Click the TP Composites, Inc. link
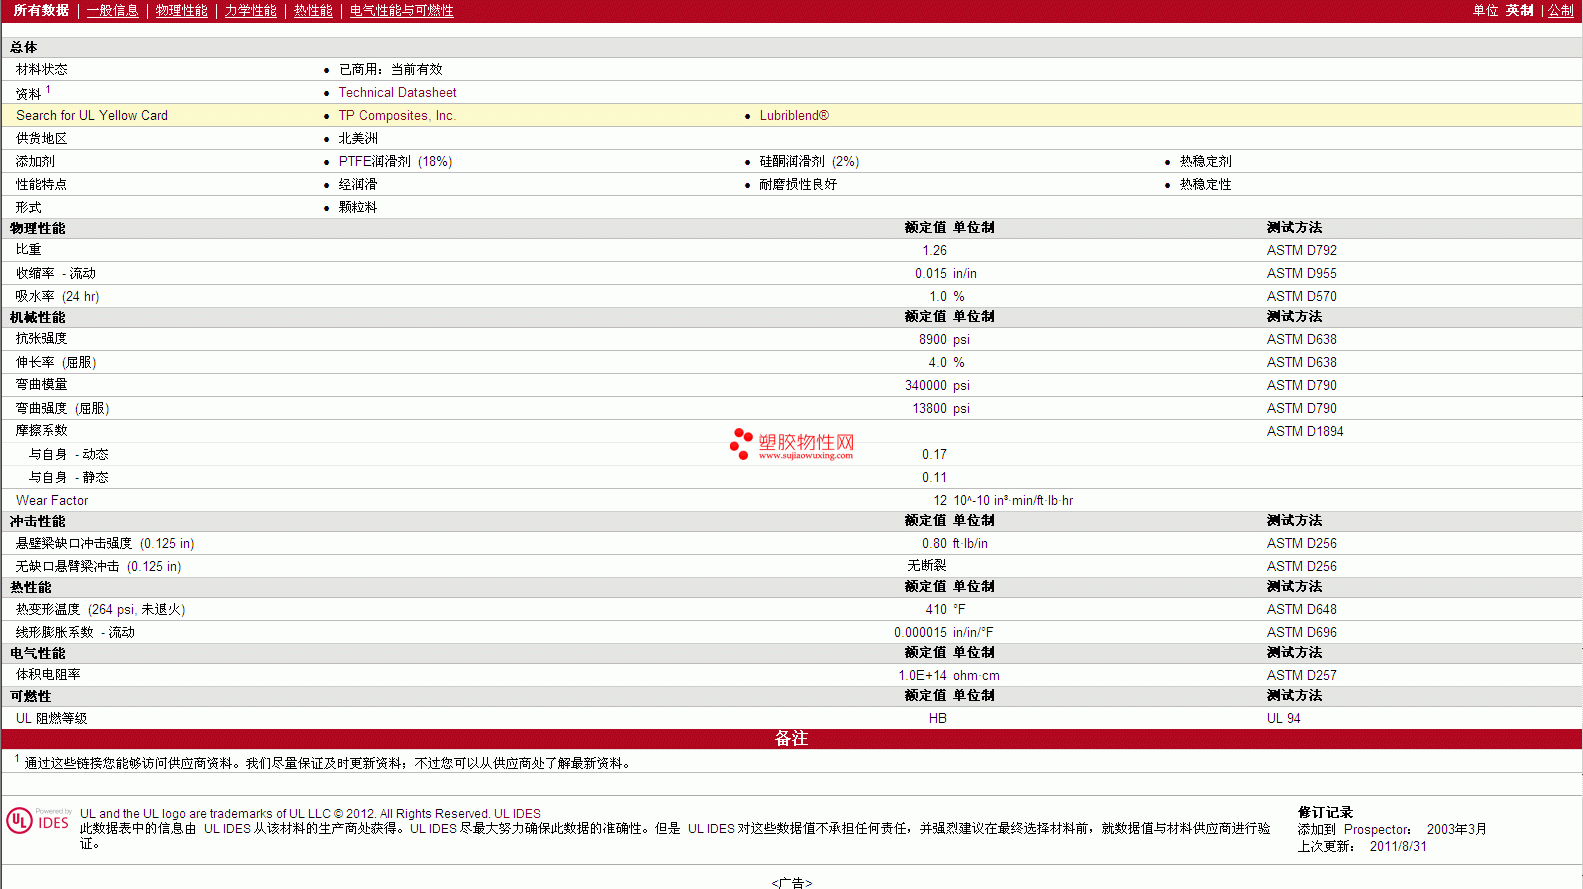The height and width of the screenshot is (889, 1583). point(397,116)
